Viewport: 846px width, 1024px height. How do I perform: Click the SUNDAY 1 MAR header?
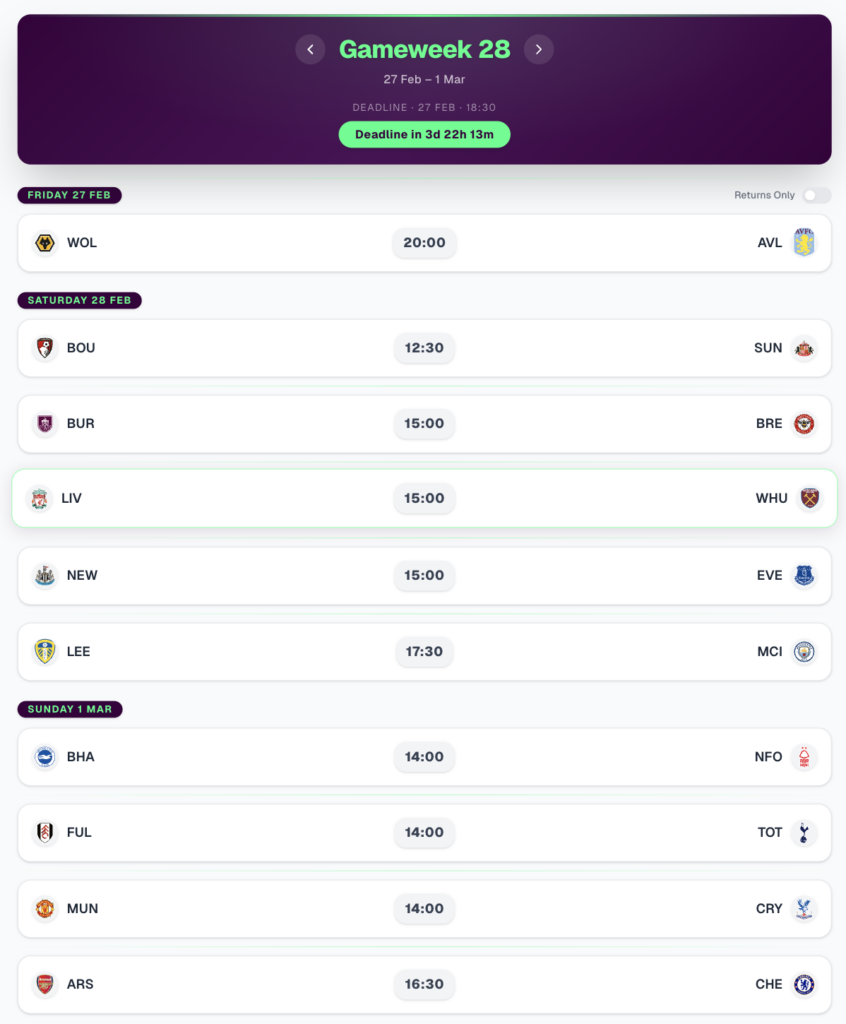(67, 709)
